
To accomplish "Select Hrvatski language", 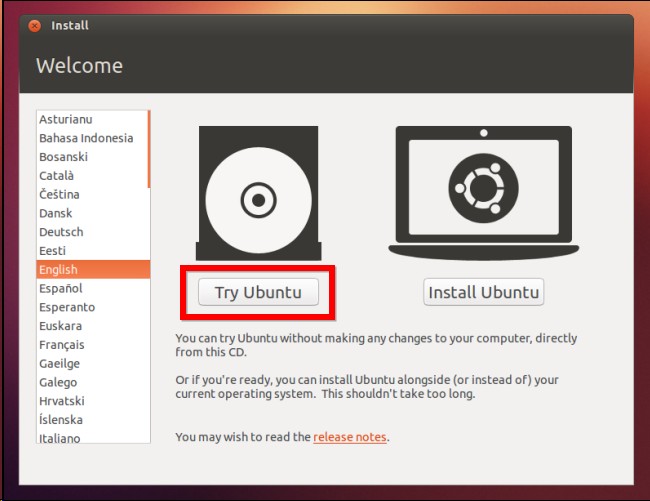I will 92,401.
